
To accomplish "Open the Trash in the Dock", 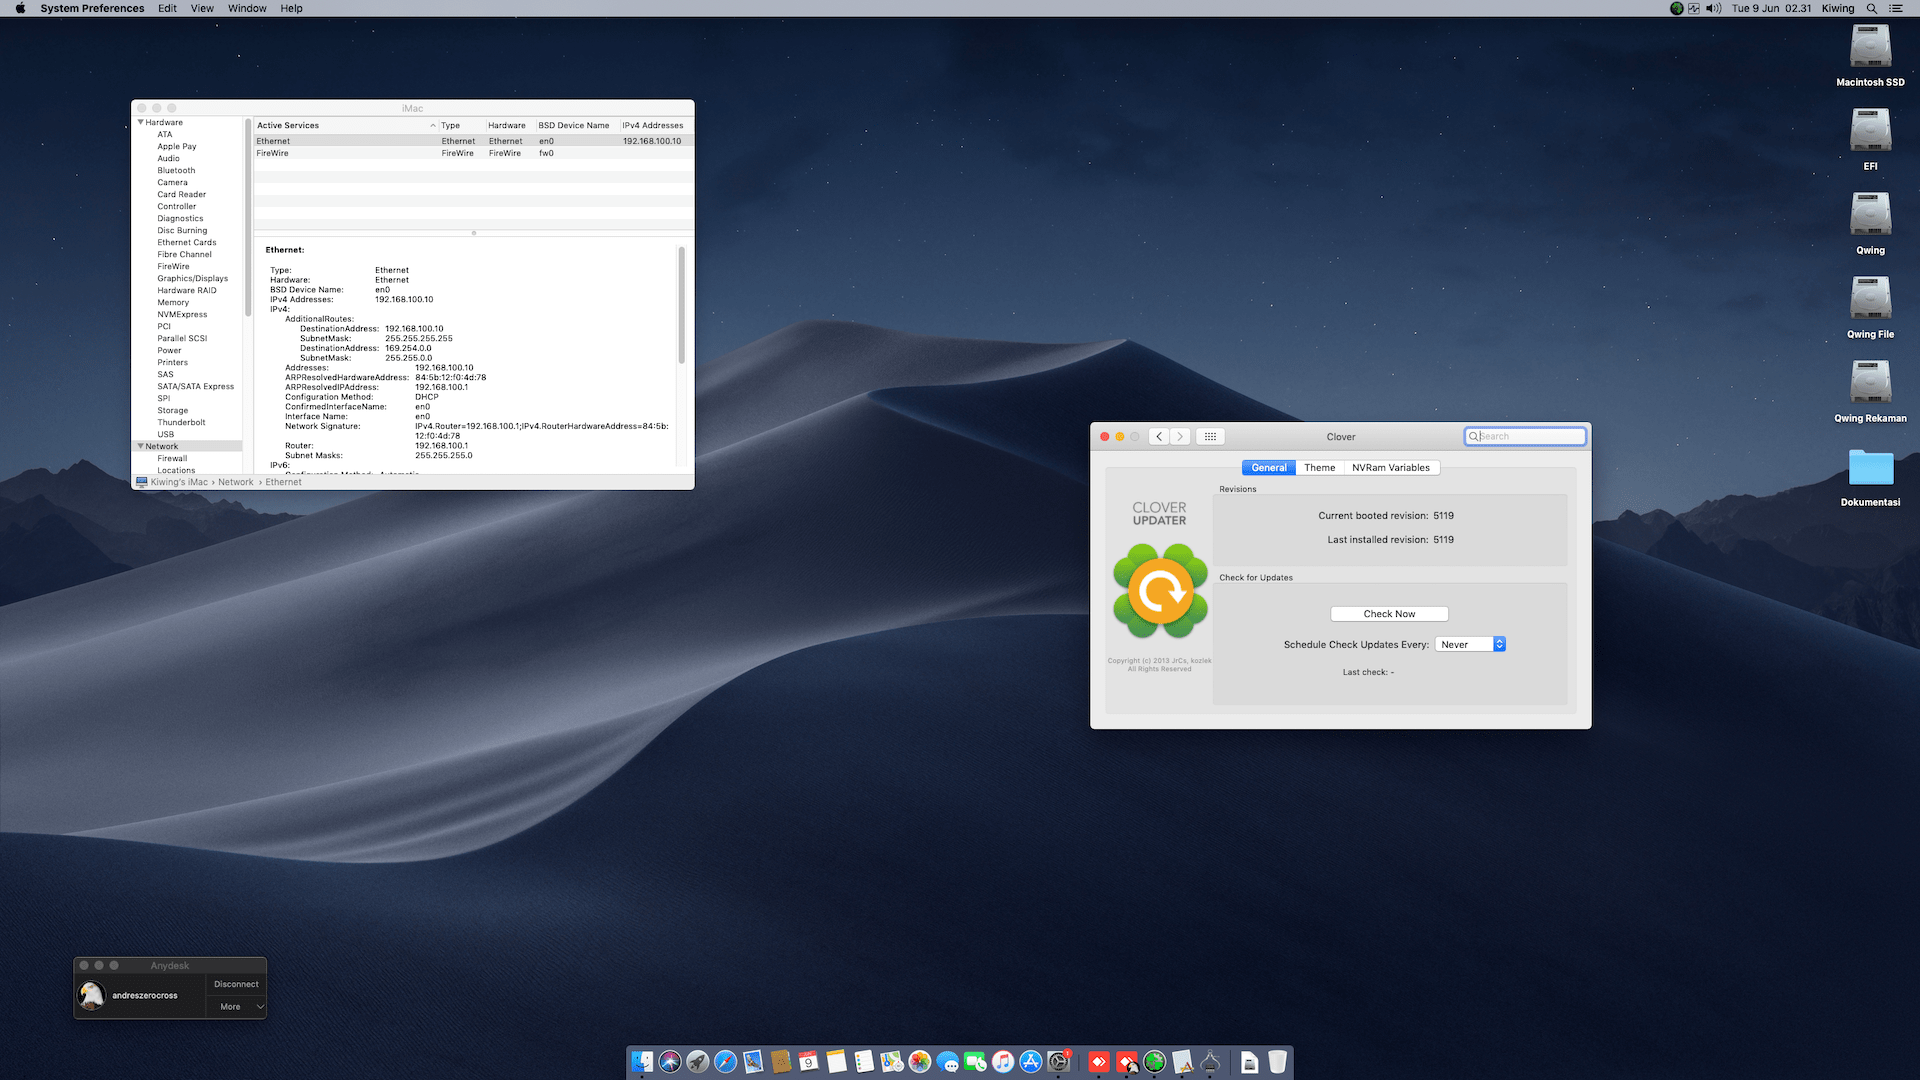I will click(1277, 1062).
